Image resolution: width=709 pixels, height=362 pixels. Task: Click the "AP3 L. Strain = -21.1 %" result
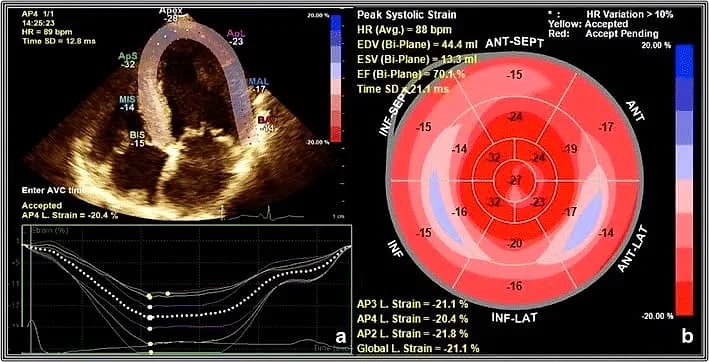[x=412, y=303]
